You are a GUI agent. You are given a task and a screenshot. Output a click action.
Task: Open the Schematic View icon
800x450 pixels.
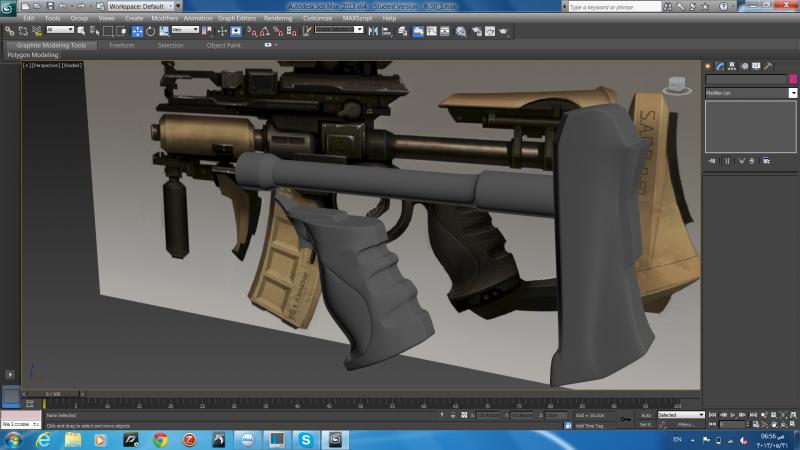pos(445,31)
